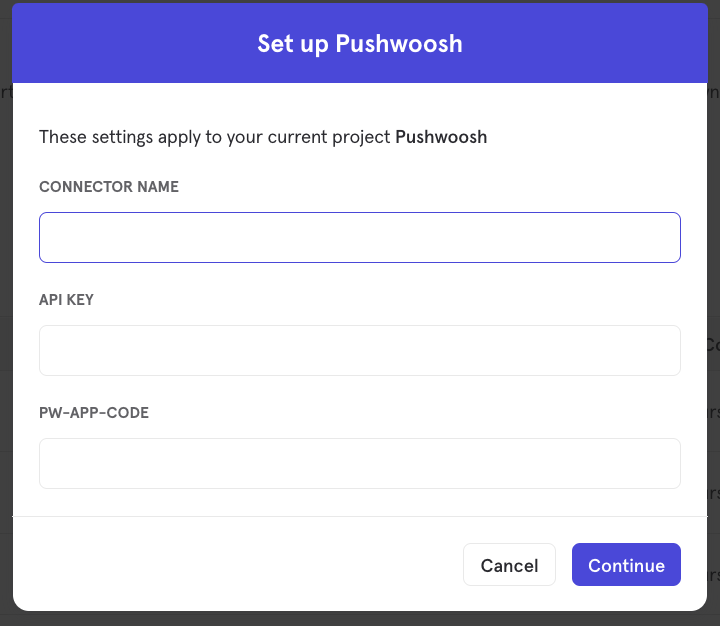Screen dimensions: 720x626
Task: Click the bold Pushwoosh project name
Action: click(441, 137)
